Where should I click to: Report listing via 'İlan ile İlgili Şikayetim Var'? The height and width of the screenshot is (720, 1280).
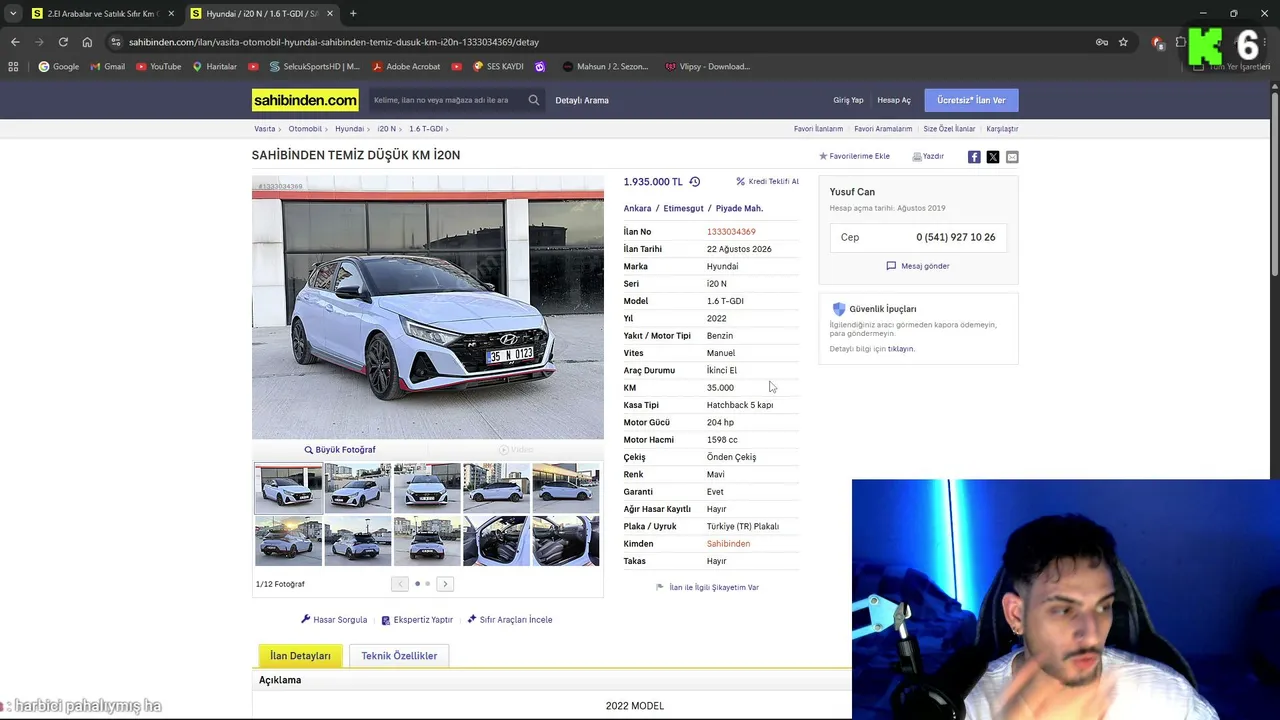(707, 588)
